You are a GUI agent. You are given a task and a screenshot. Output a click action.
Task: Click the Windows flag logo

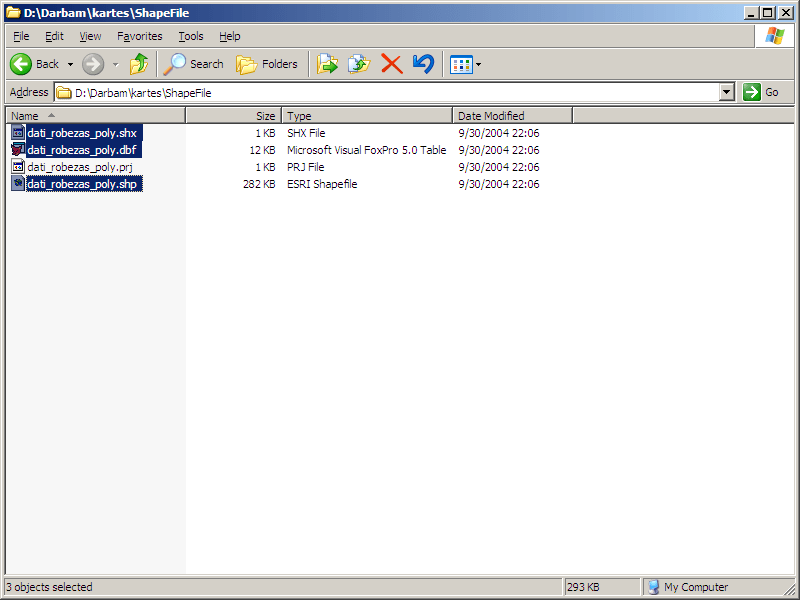pyautogui.click(x=774, y=36)
